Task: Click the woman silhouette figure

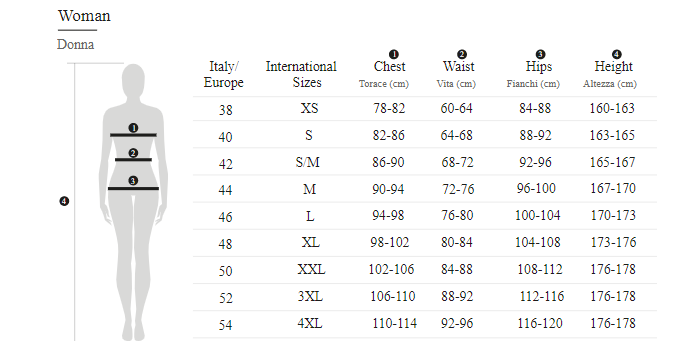Action: click(133, 202)
